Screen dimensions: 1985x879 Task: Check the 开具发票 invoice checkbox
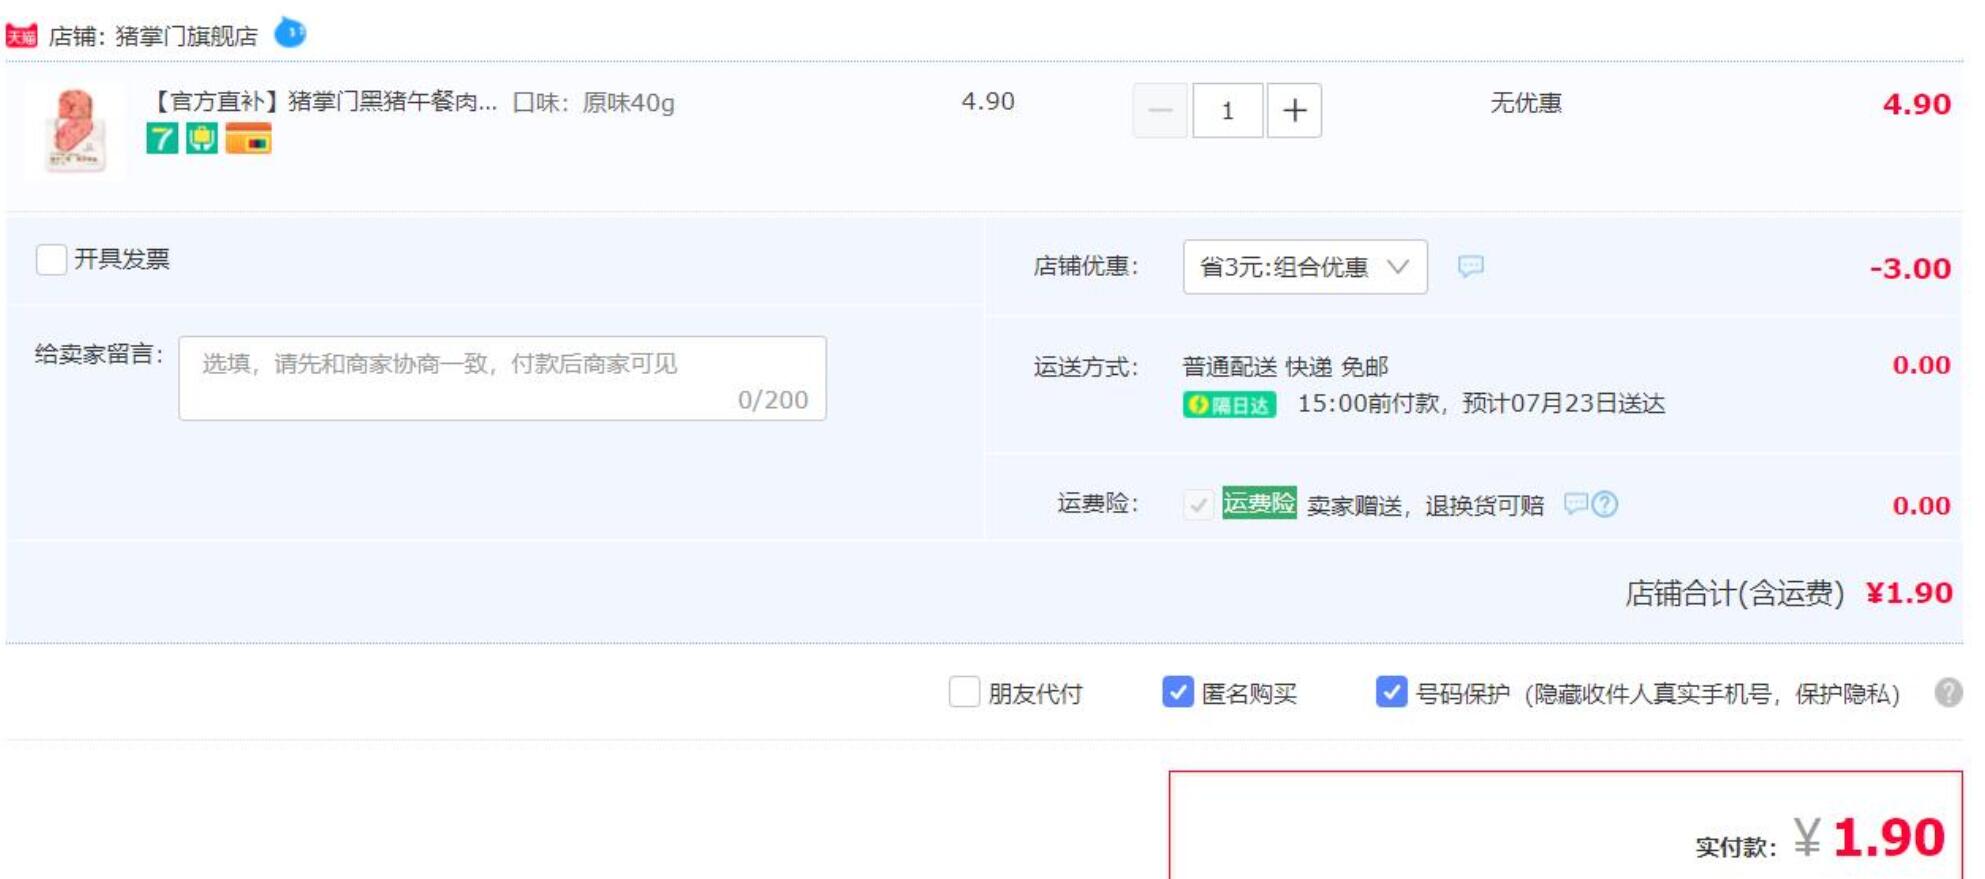click(51, 259)
